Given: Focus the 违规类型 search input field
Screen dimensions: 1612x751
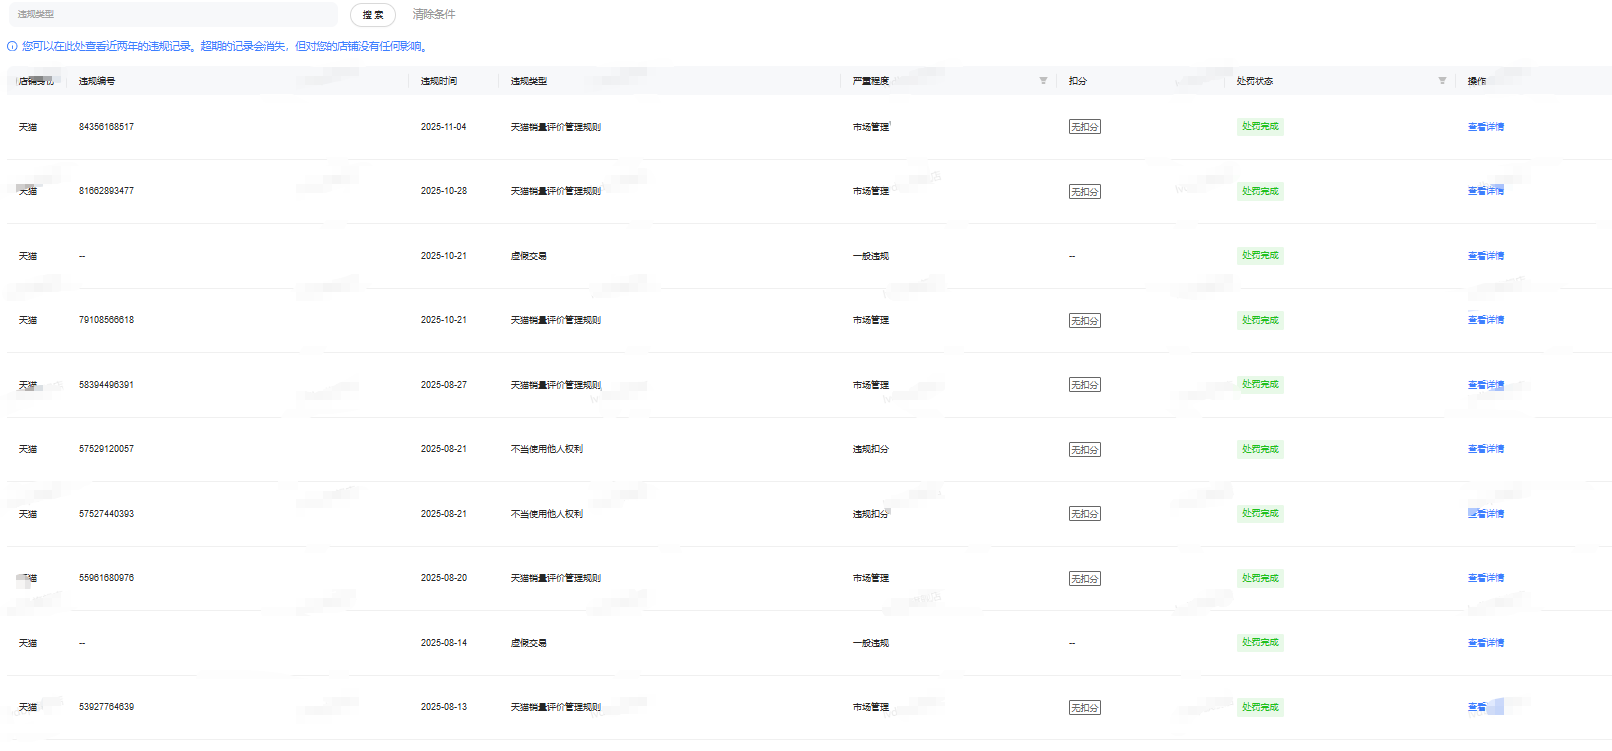Looking at the screenshot, I should 172,15.
